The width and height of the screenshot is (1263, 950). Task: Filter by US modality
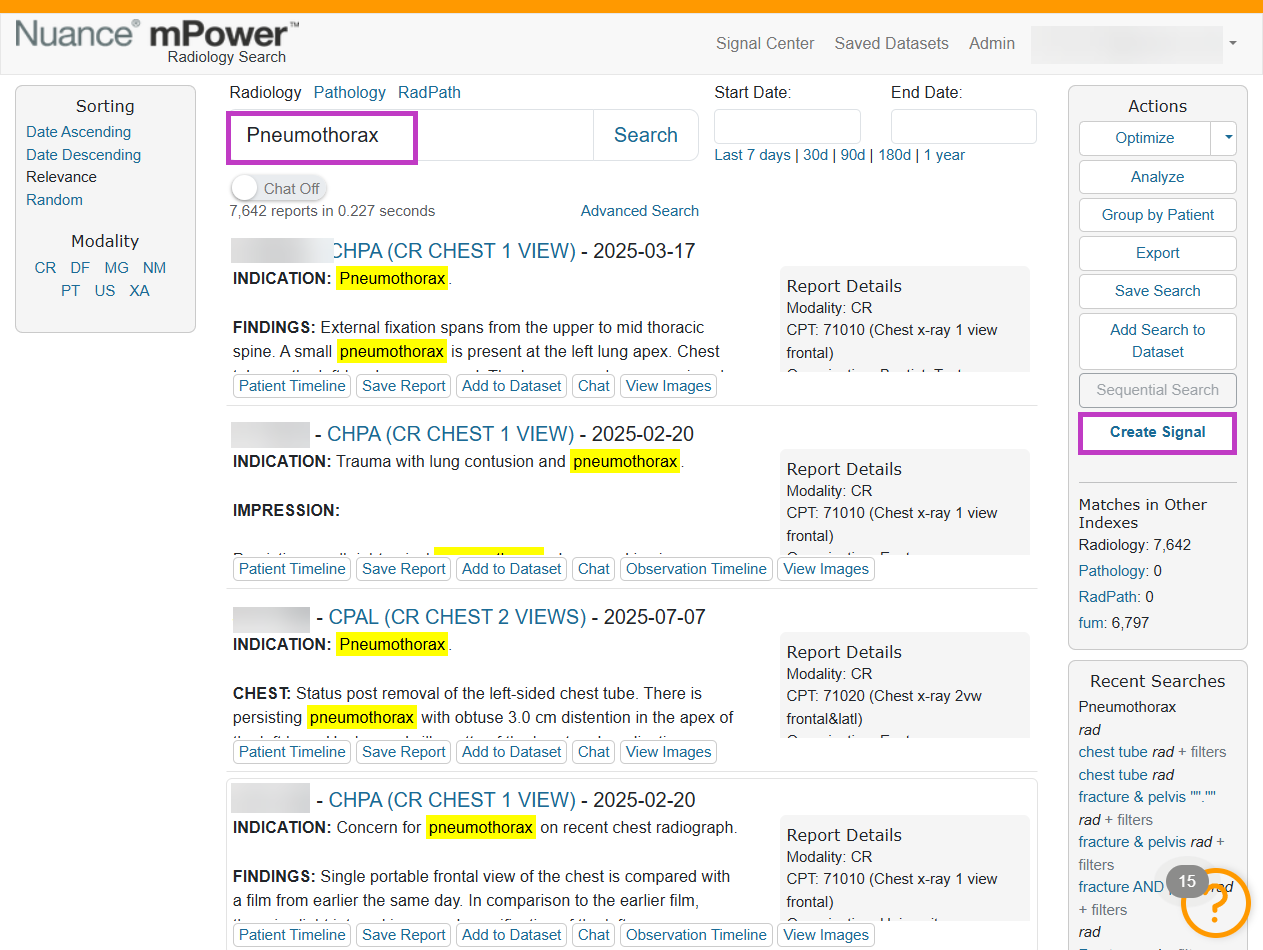coord(105,291)
